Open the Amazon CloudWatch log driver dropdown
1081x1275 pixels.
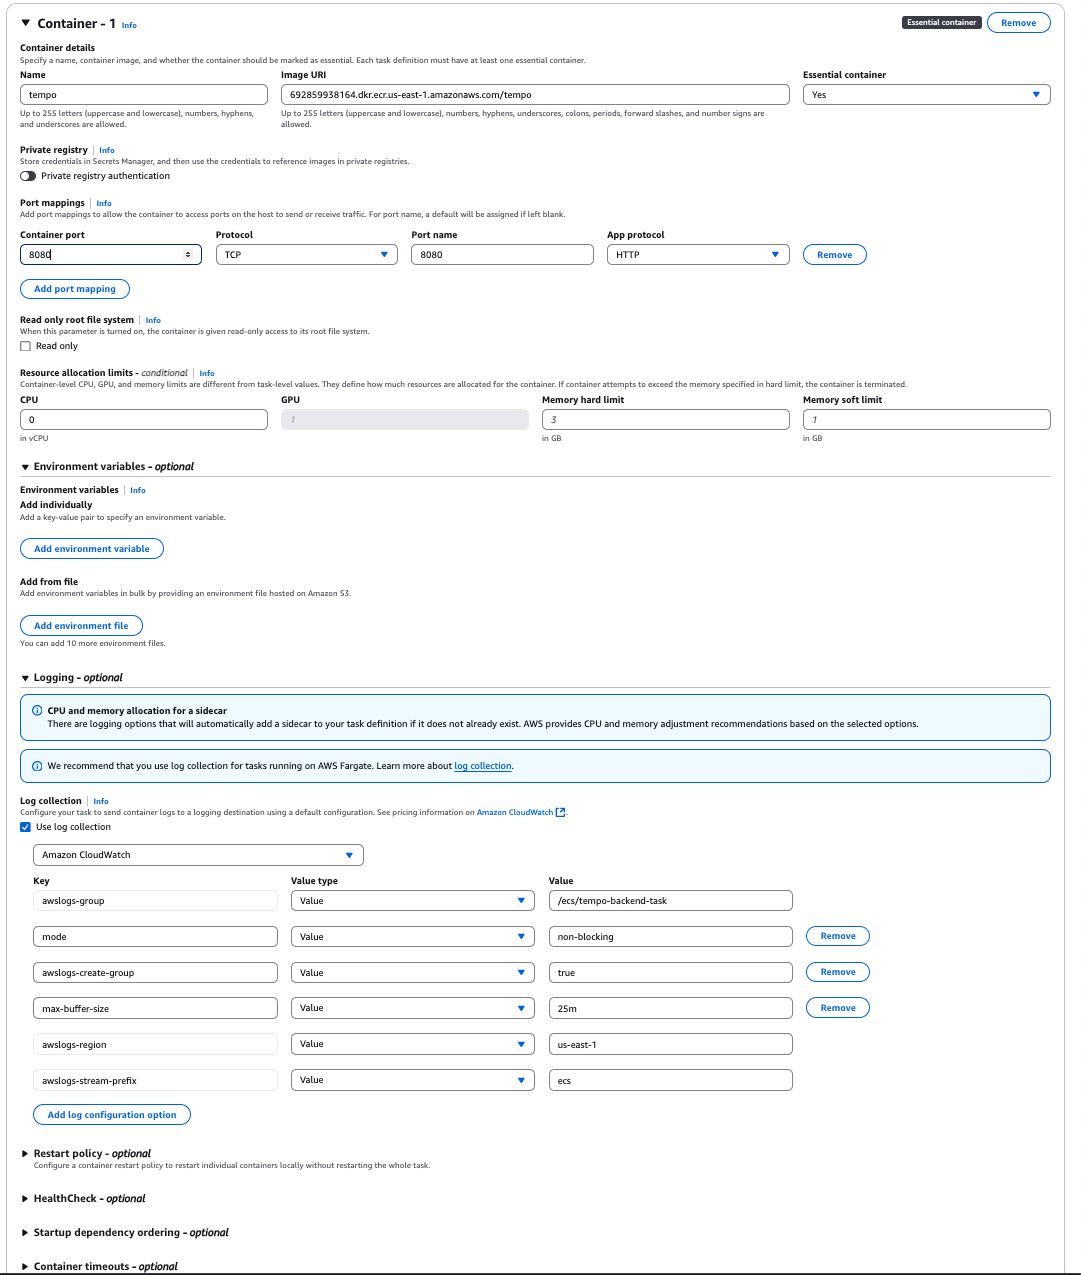pos(198,855)
